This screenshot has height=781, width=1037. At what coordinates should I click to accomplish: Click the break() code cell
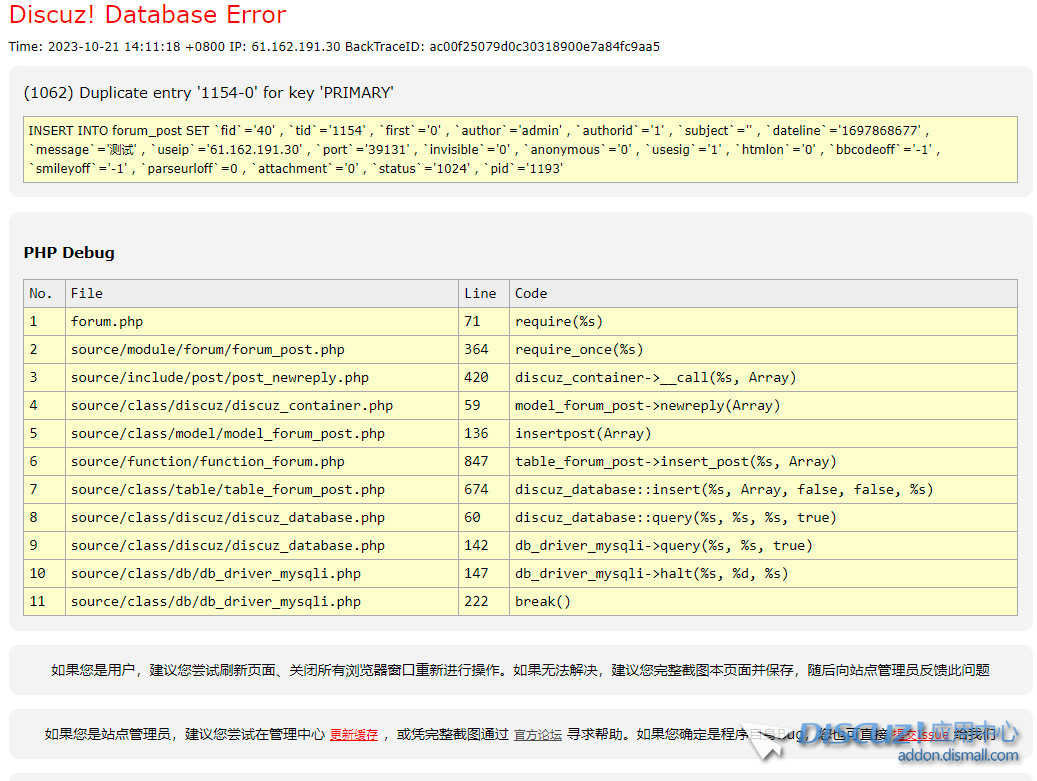point(543,601)
